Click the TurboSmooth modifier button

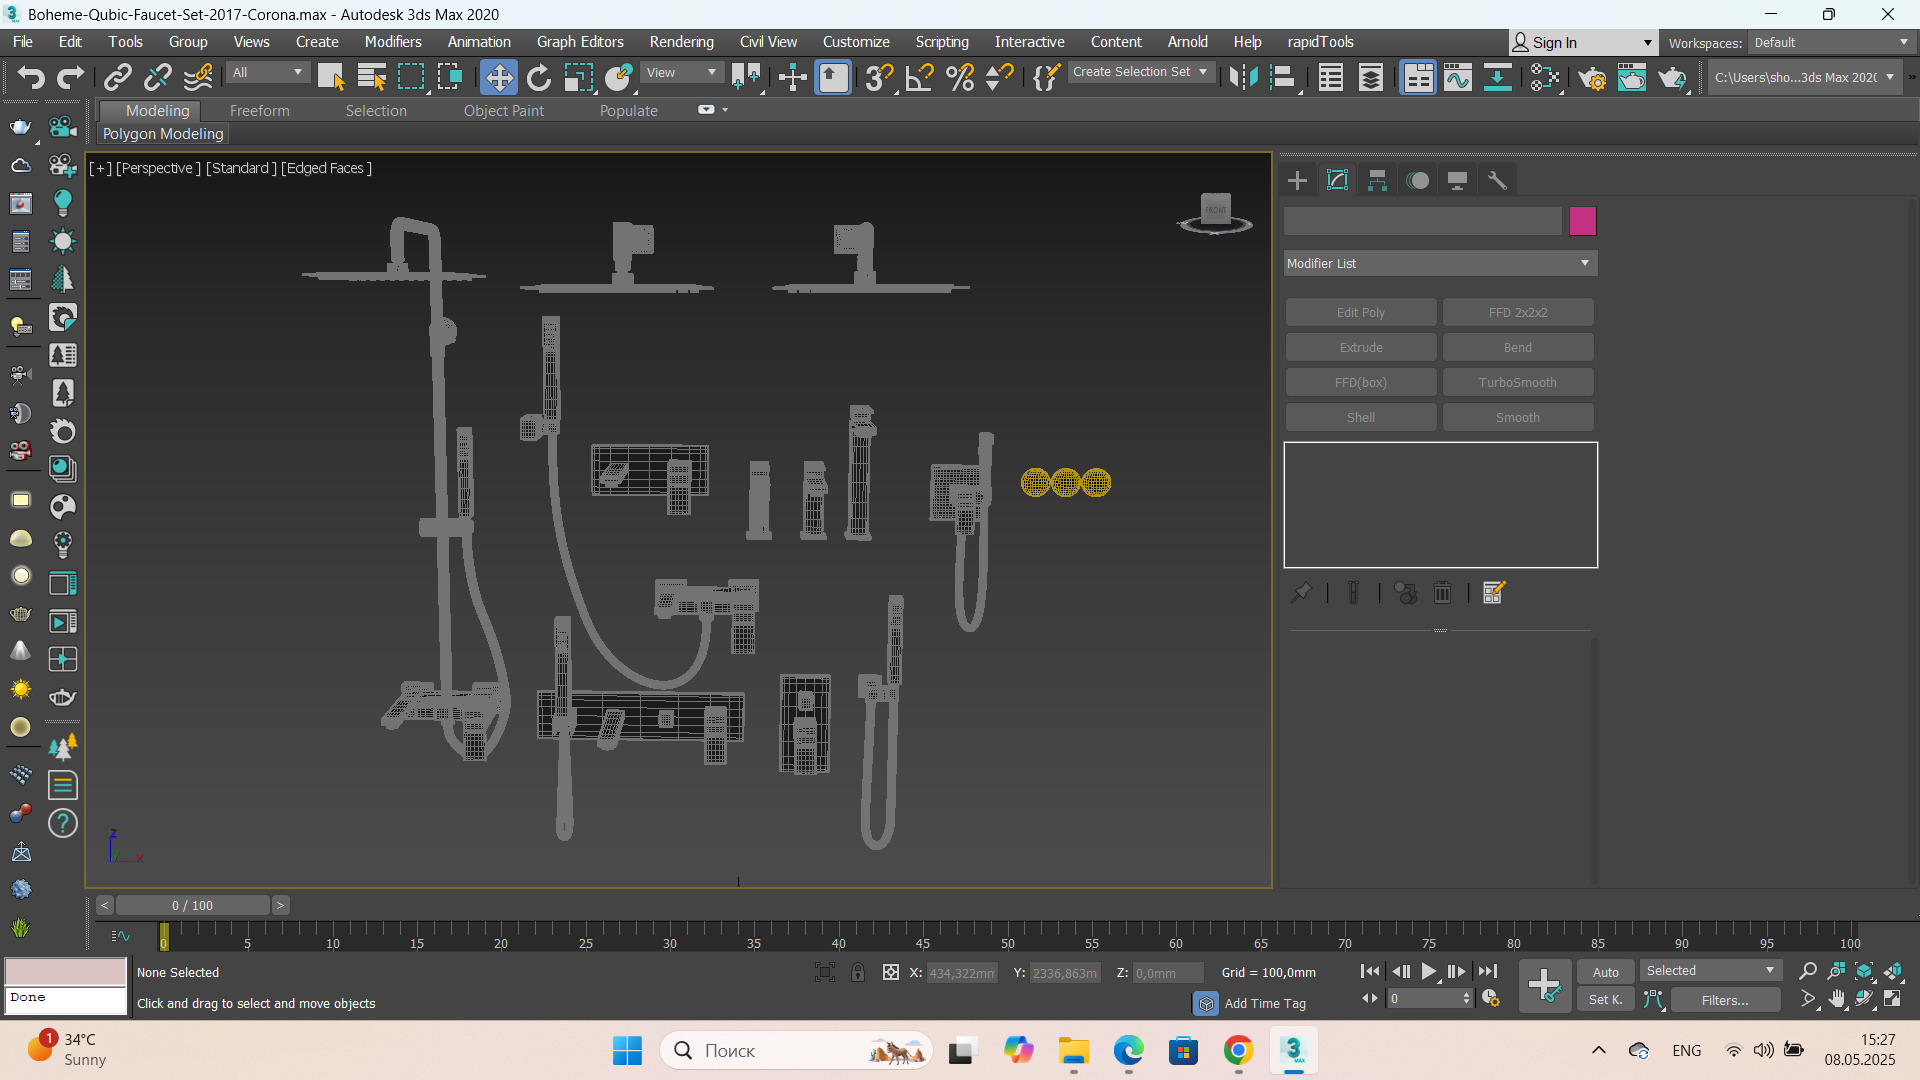[x=1517, y=382]
